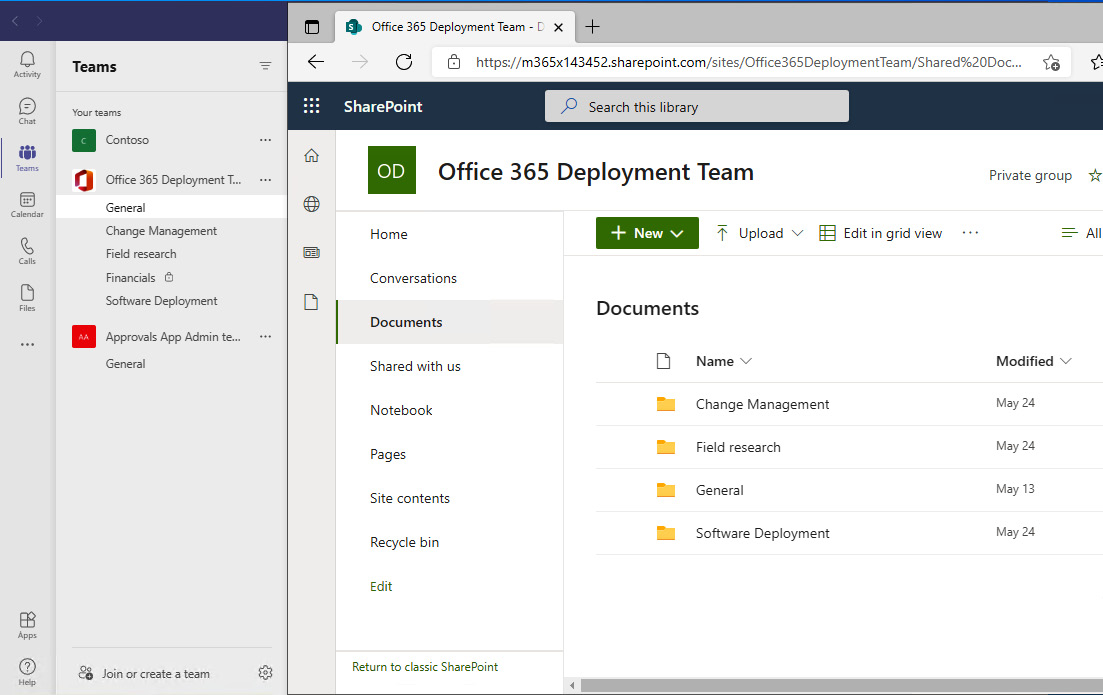1103x695 pixels.
Task: Open the SharePoint app launcher waffle
Action: (312, 106)
